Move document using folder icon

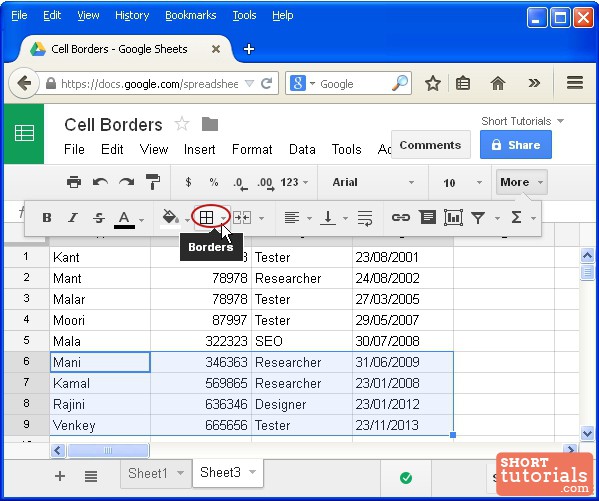pyautogui.click(x=210, y=124)
